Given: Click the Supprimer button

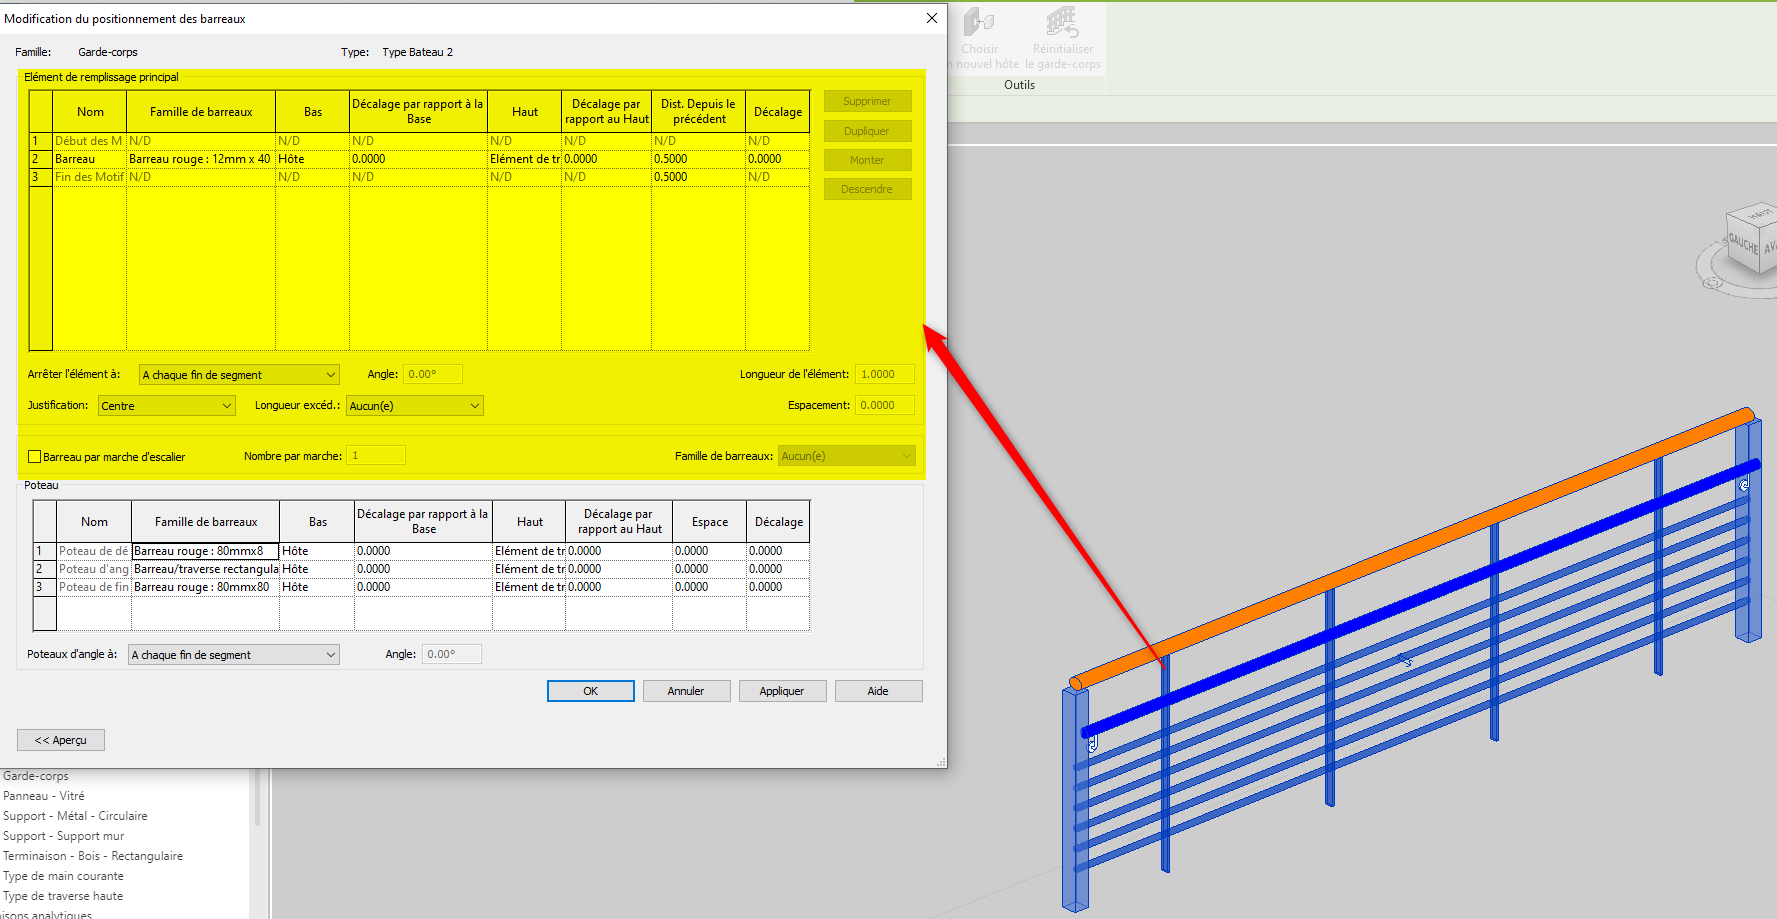Looking at the screenshot, I should click(x=867, y=101).
